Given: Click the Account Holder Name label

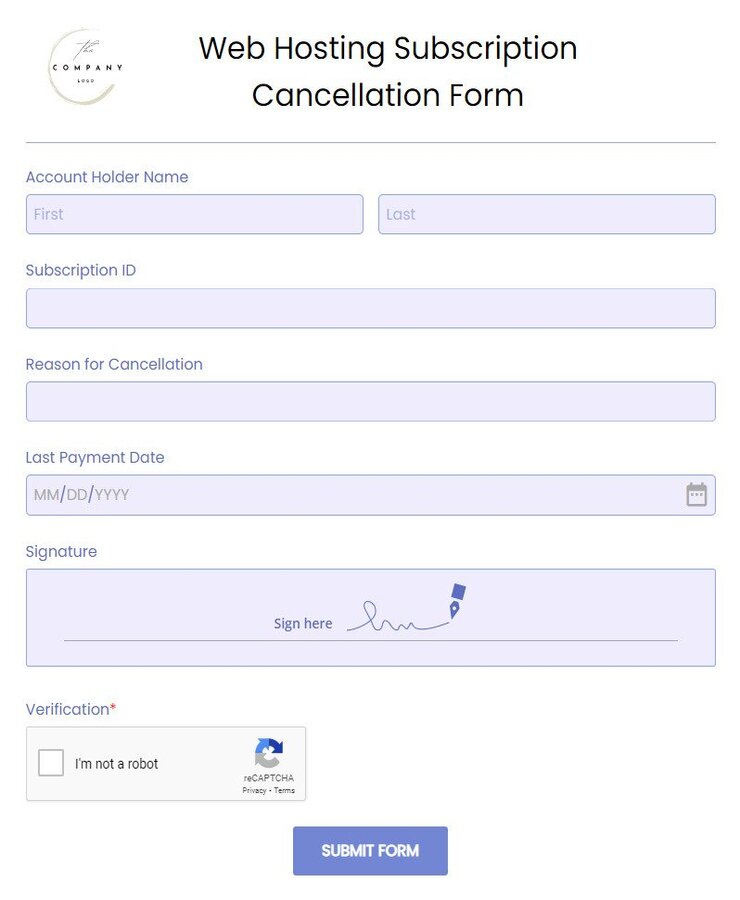Looking at the screenshot, I should click(x=106, y=177).
